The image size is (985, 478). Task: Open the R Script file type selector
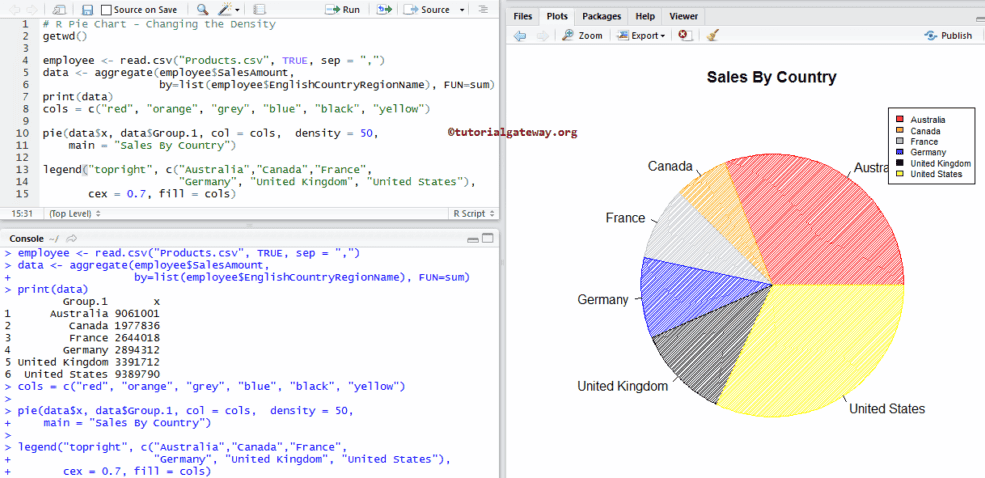point(473,213)
